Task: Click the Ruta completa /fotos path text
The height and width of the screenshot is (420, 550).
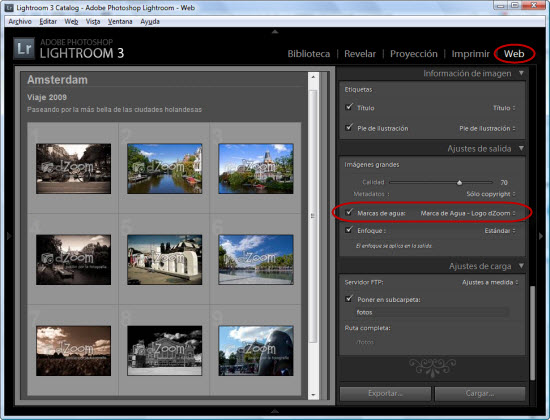Action: pyautogui.click(x=365, y=342)
